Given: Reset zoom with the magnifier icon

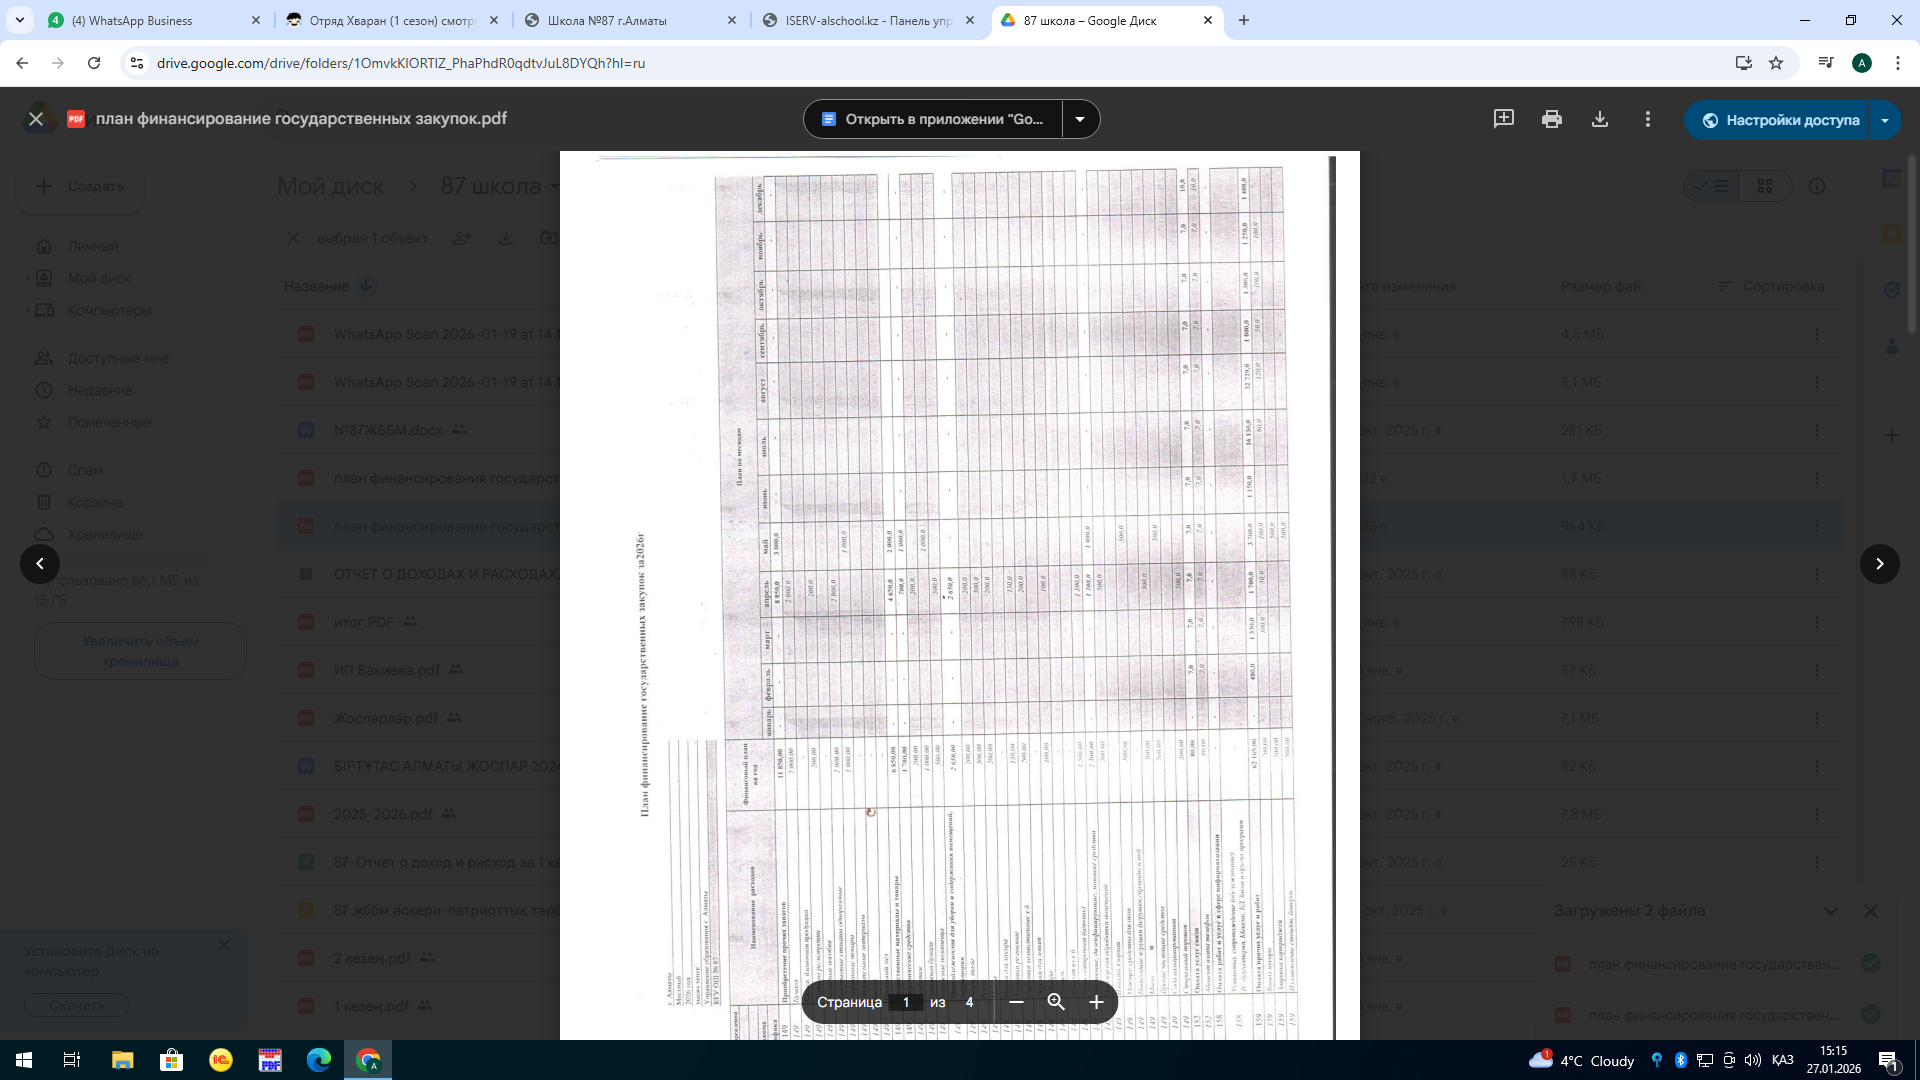Looking at the screenshot, I should point(1056,1002).
